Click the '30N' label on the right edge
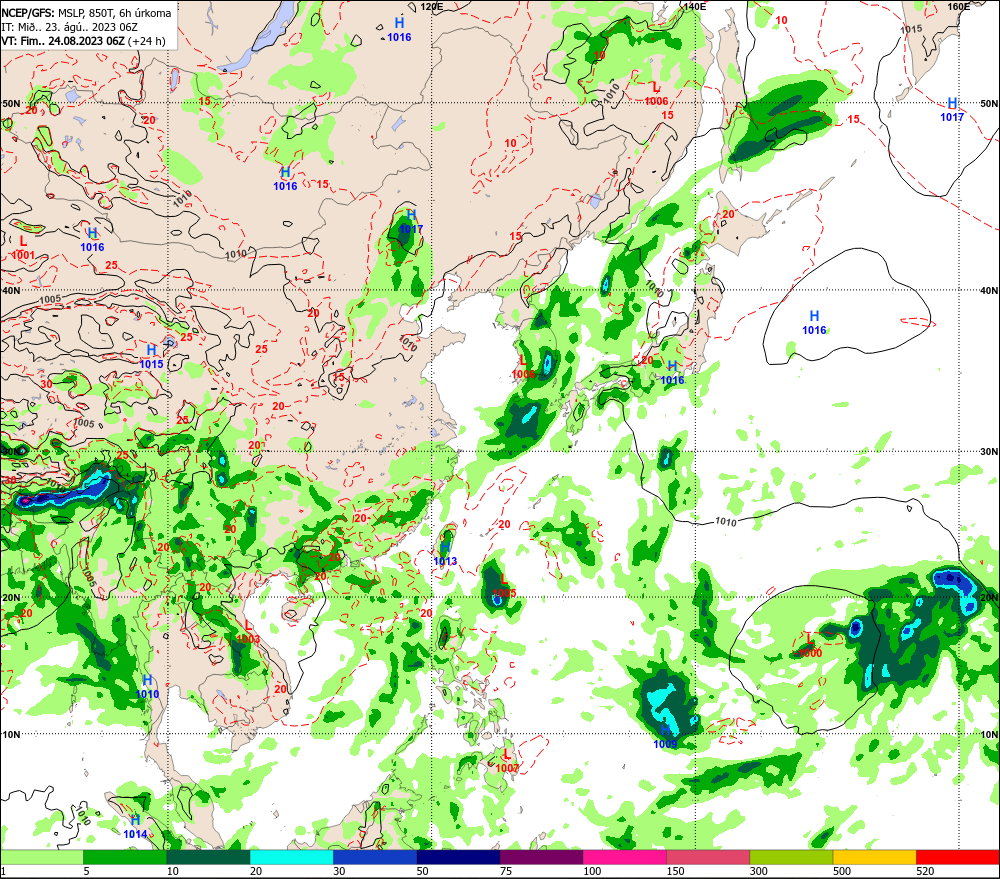Image resolution: width=1000 pixels, height=879 pixels. (989, 452)
